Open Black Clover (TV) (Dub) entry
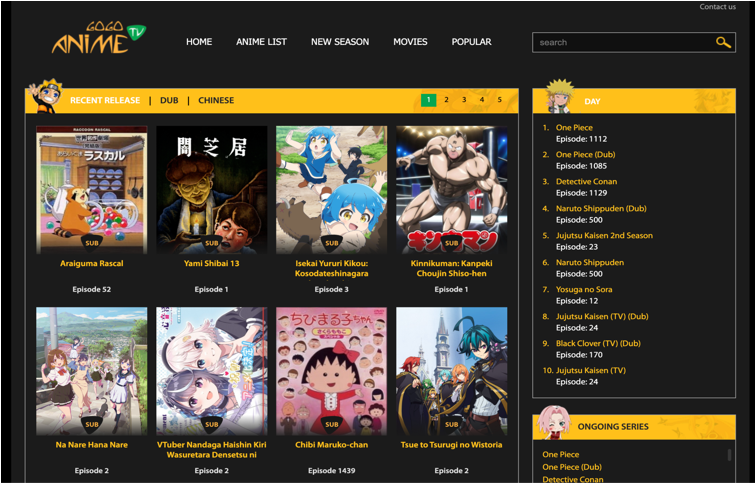The image size is (755, 483). click(x=598, y=343)
